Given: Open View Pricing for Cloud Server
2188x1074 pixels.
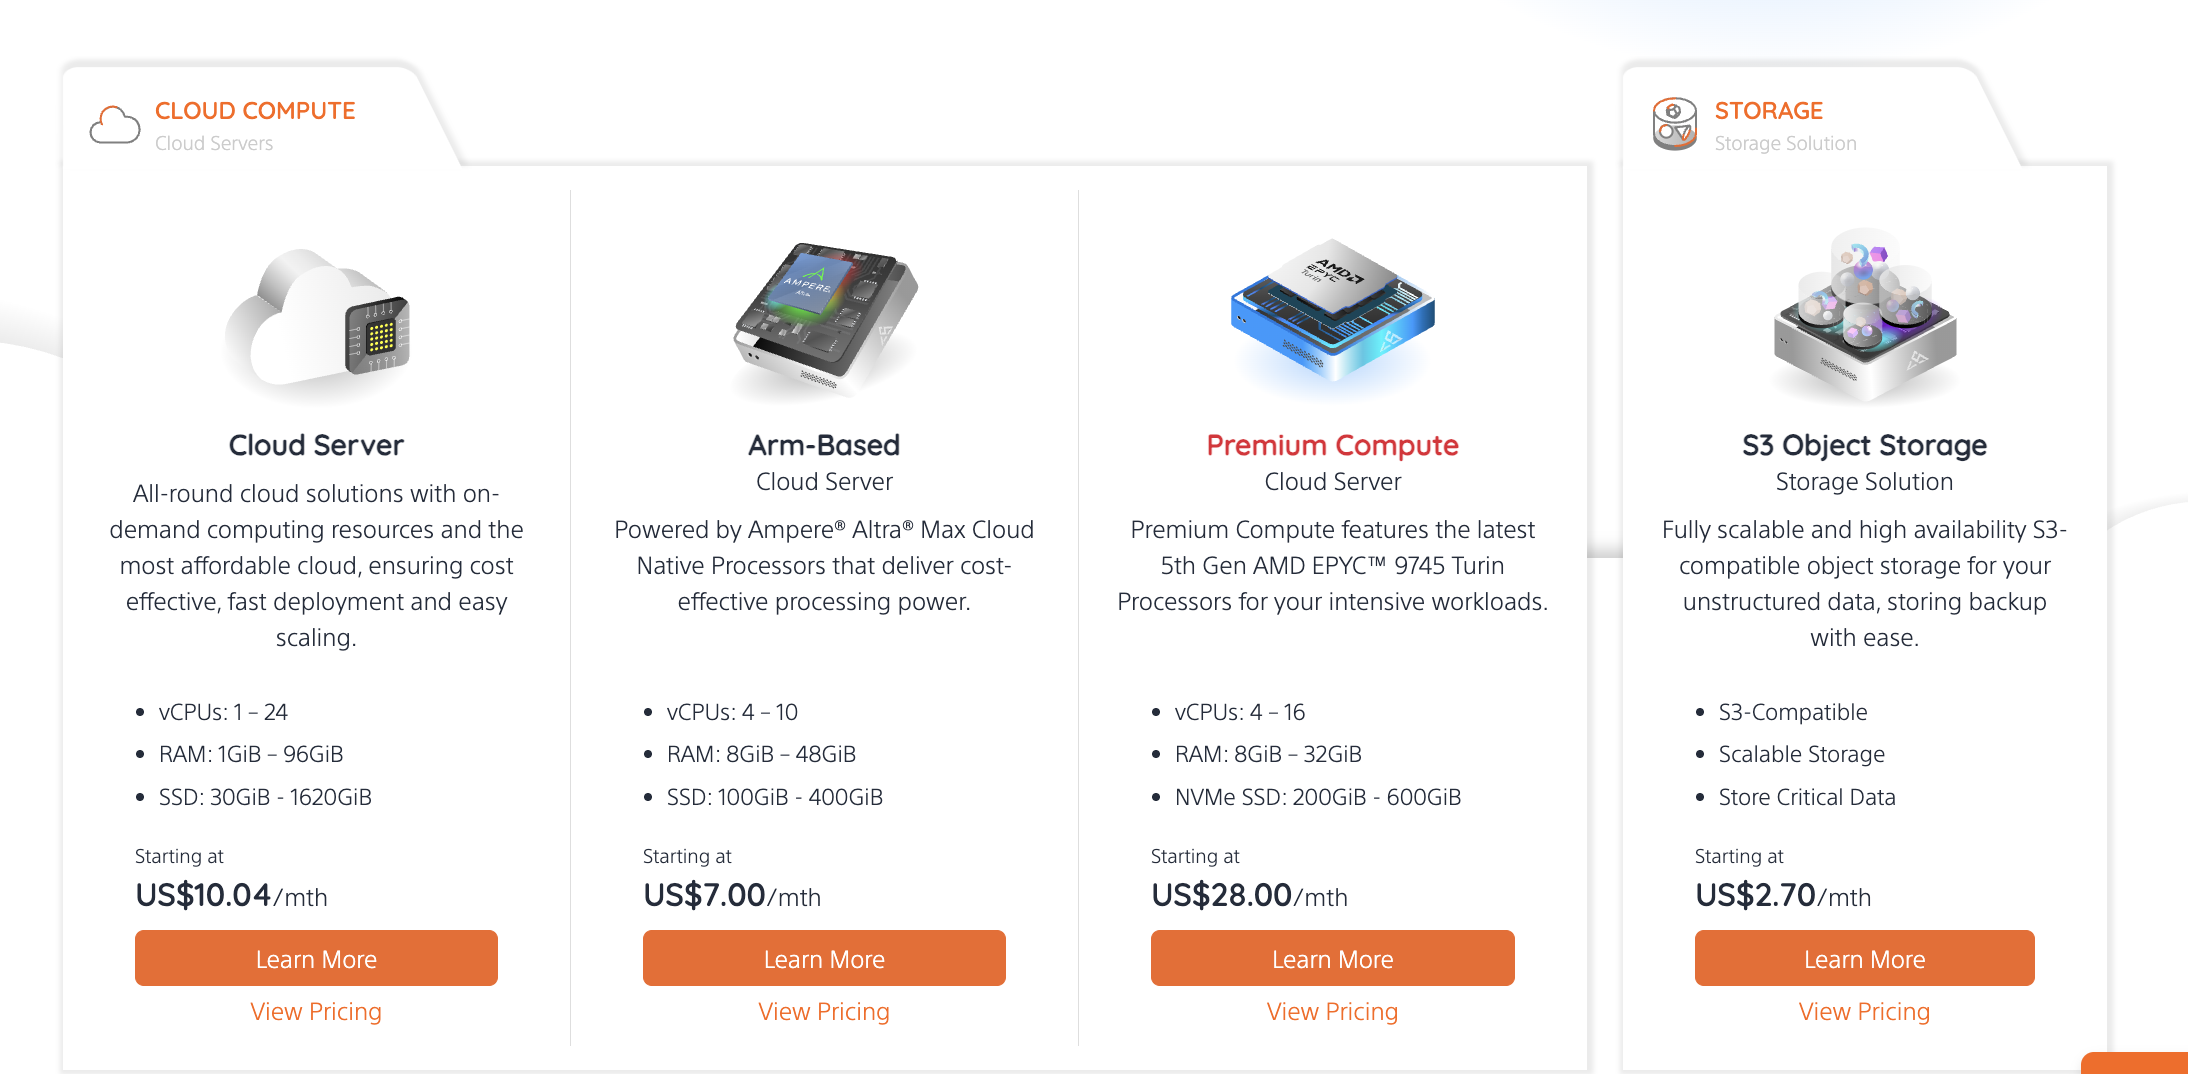Looking at the screenshot, I should click(x=316, y=1012).
